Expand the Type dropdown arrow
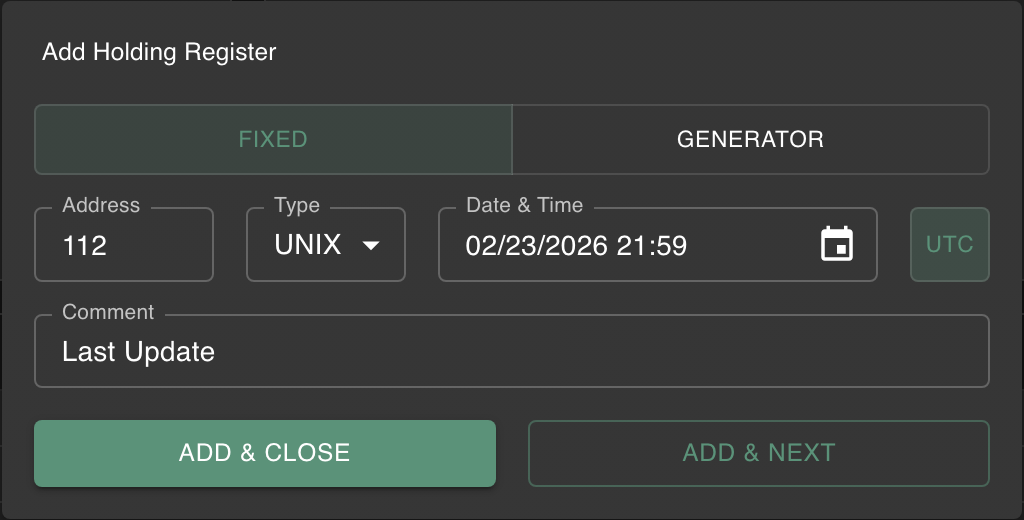The width and height of the screenshot is (1024, 520). [x=370, y=245]
